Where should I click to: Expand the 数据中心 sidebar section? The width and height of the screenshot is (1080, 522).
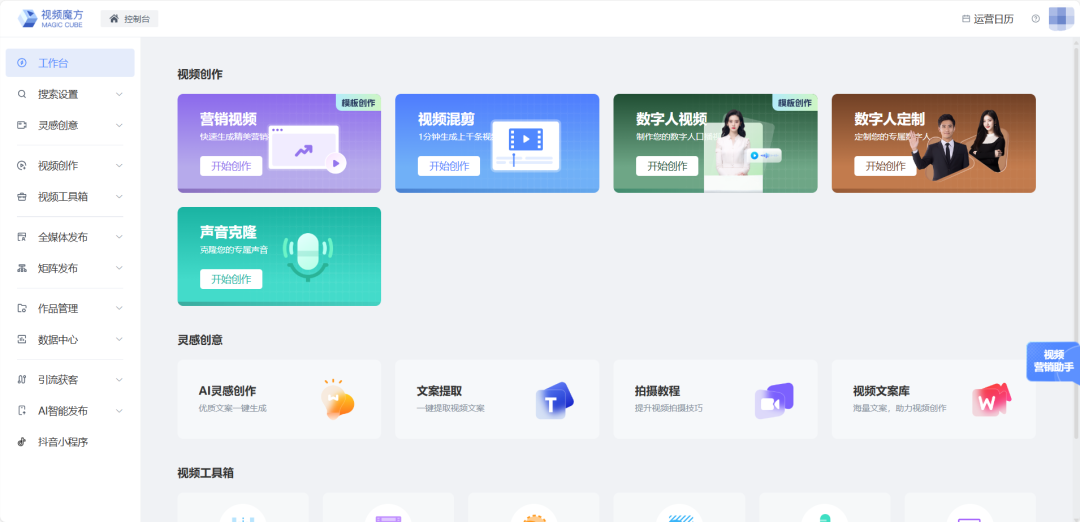[x=119, y=340]
